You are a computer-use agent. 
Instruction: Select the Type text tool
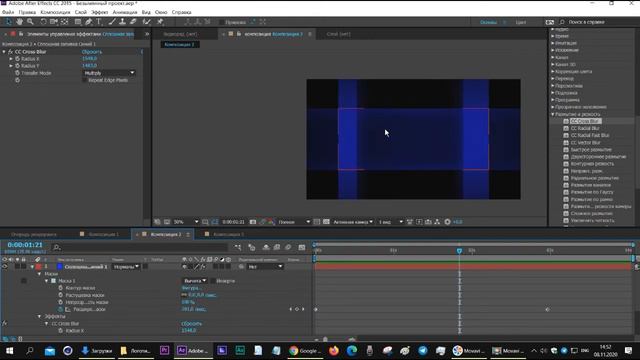click(99, 22)
